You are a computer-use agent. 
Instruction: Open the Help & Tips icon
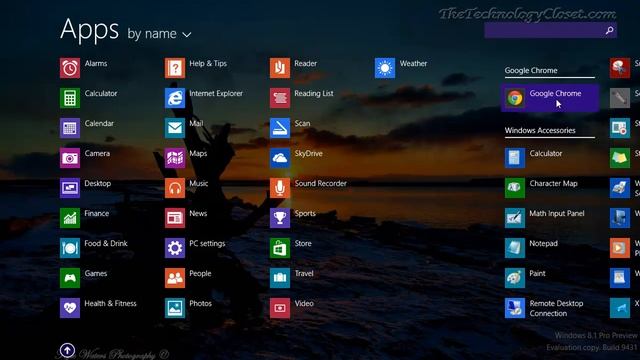coord(175,68)
